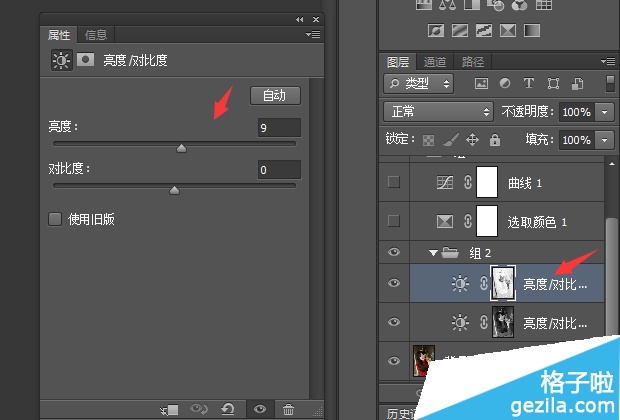Click the filter for type layers icon

527,83
